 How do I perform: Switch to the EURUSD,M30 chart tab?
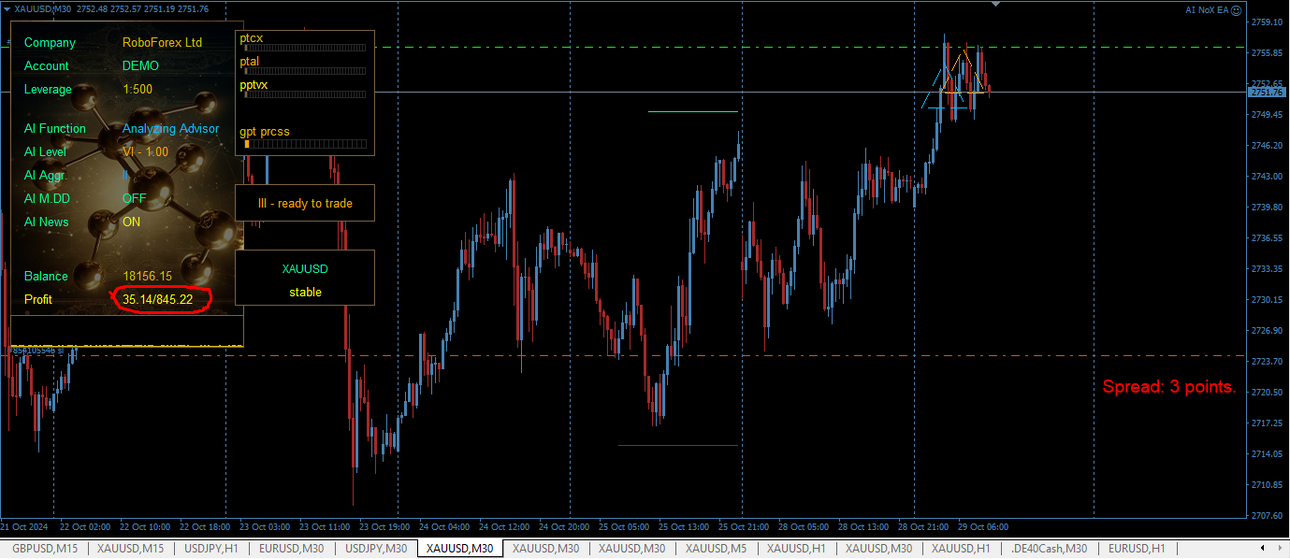click(292, 548)
